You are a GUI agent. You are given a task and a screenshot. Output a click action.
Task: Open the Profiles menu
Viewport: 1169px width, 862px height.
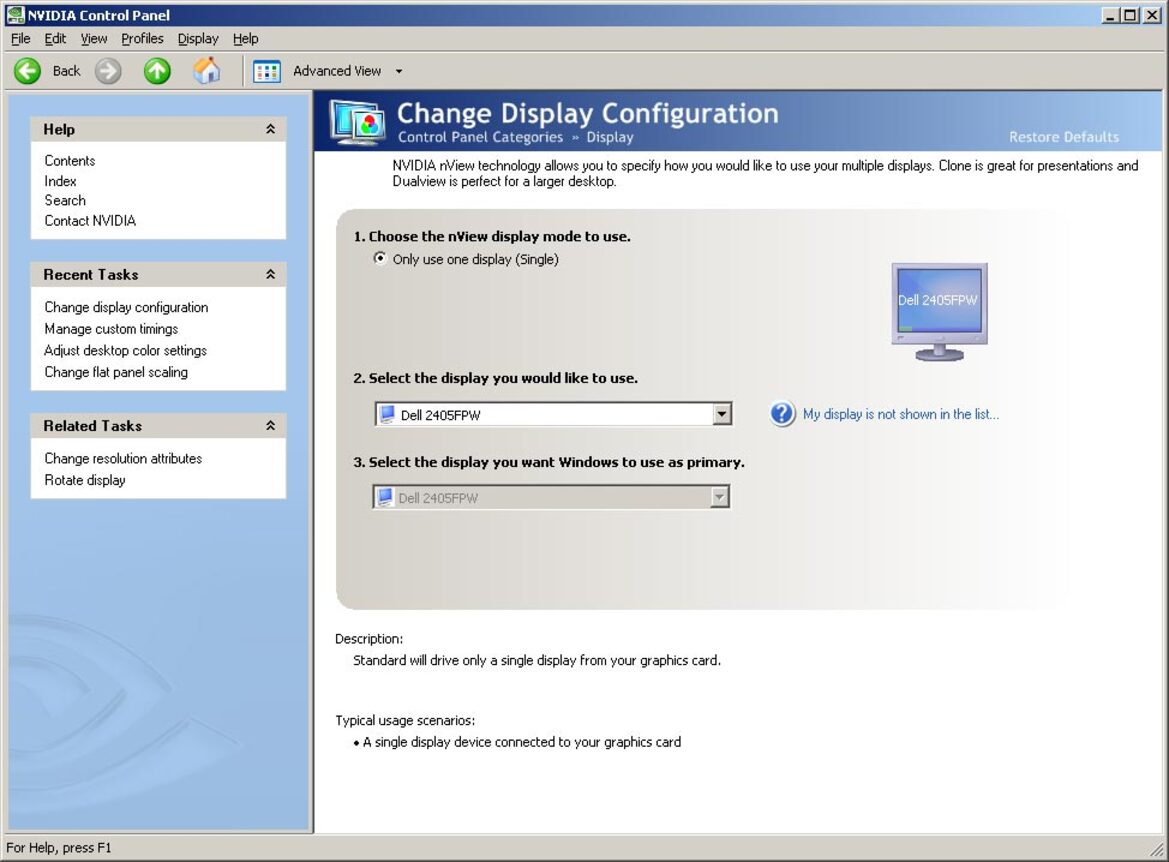click(x=142, y=39)
